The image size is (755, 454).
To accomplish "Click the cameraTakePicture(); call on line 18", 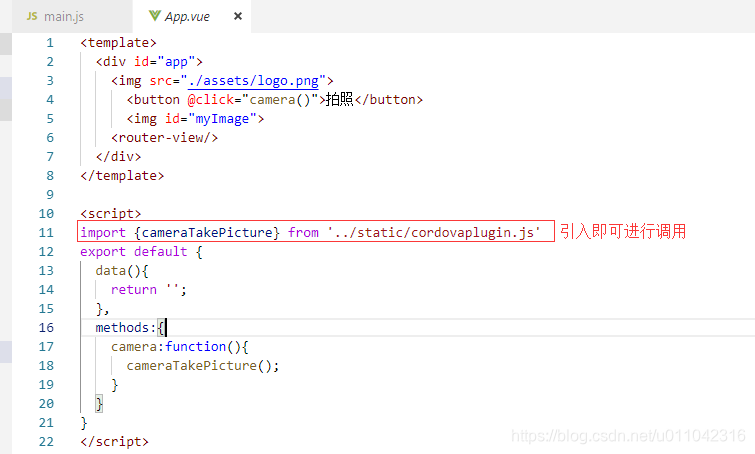I will click(x=203, y=365).
